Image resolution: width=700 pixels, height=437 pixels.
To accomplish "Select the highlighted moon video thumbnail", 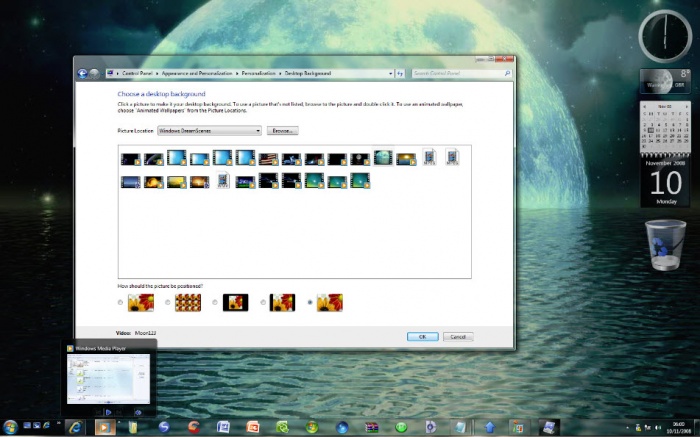I will tap(383, 158).
